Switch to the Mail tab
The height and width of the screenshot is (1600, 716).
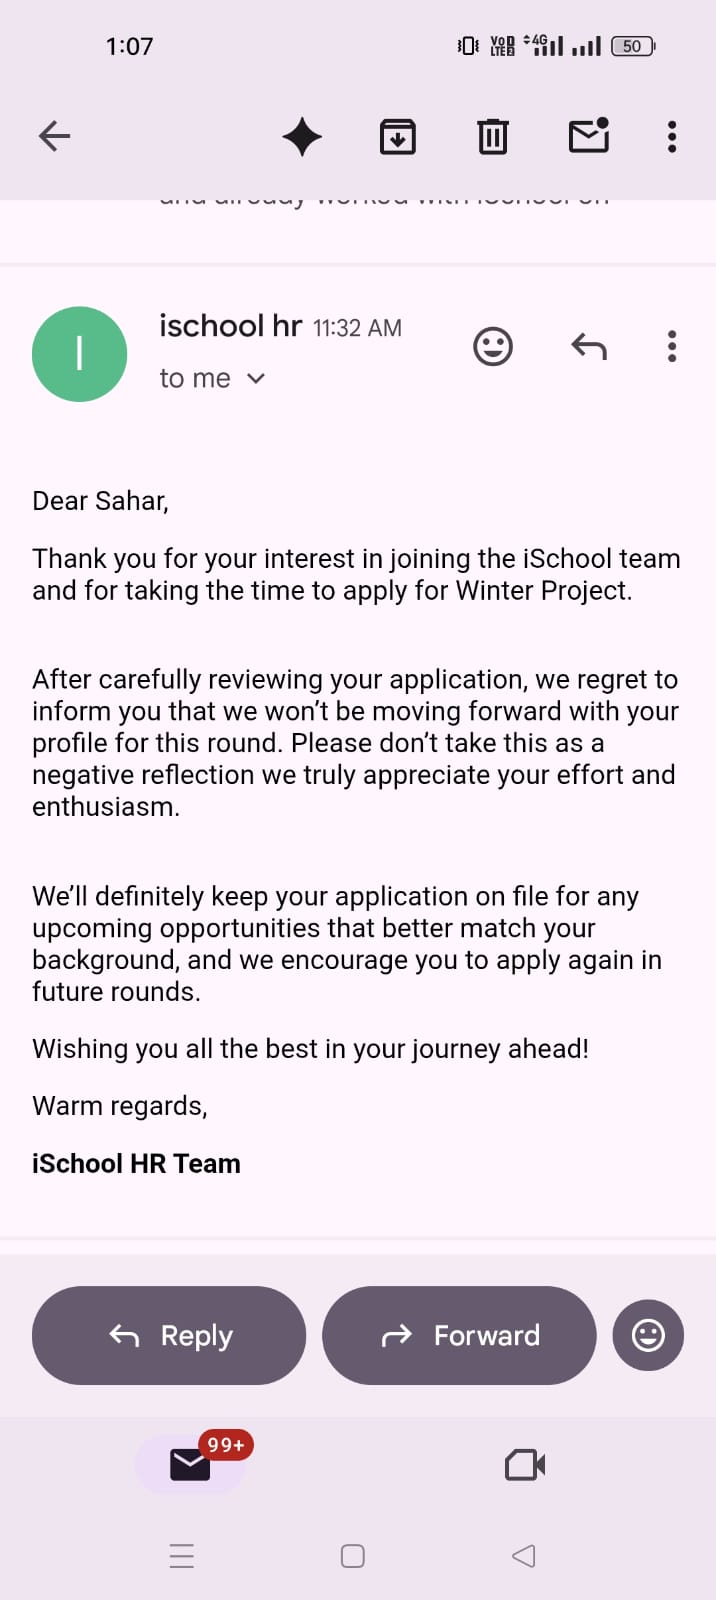(x=190, y=1465)
